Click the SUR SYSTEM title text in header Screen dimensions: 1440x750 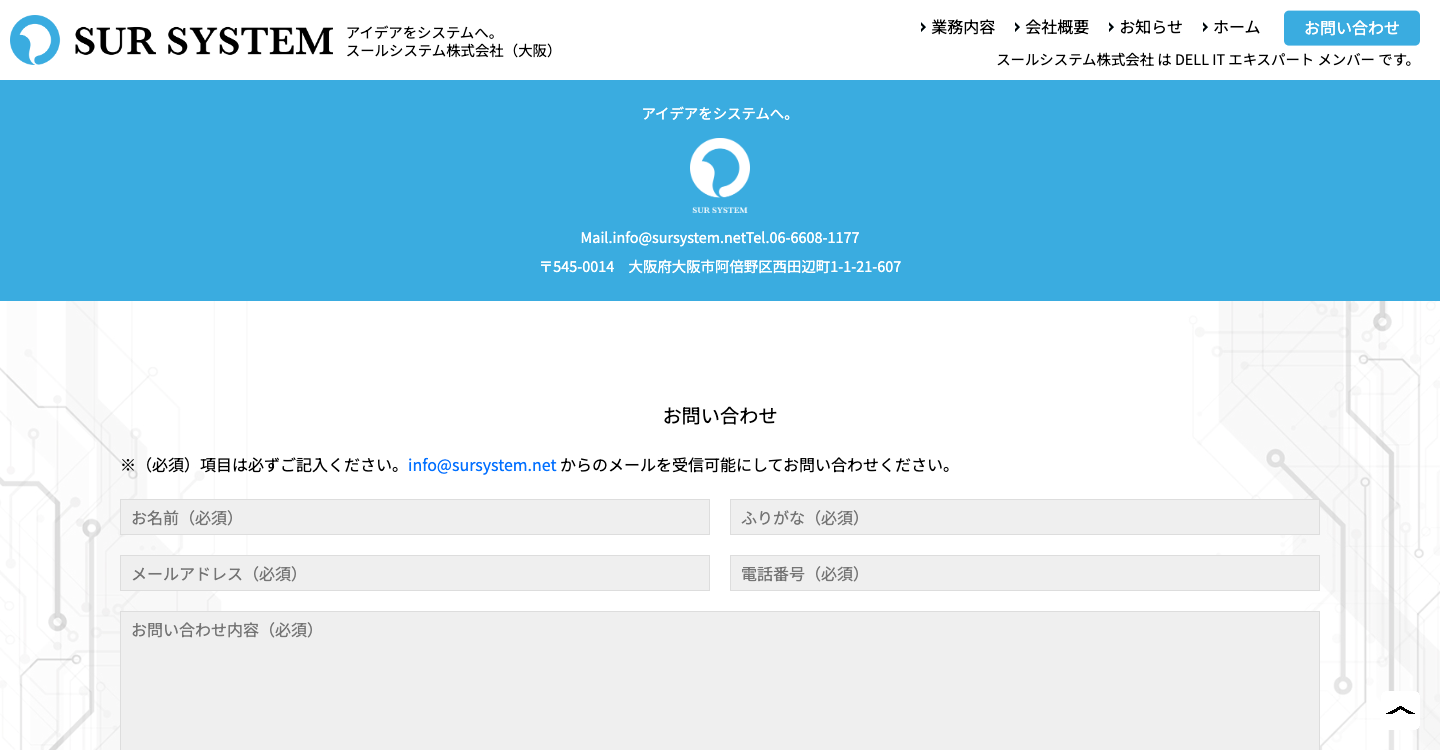coord(203,41)
